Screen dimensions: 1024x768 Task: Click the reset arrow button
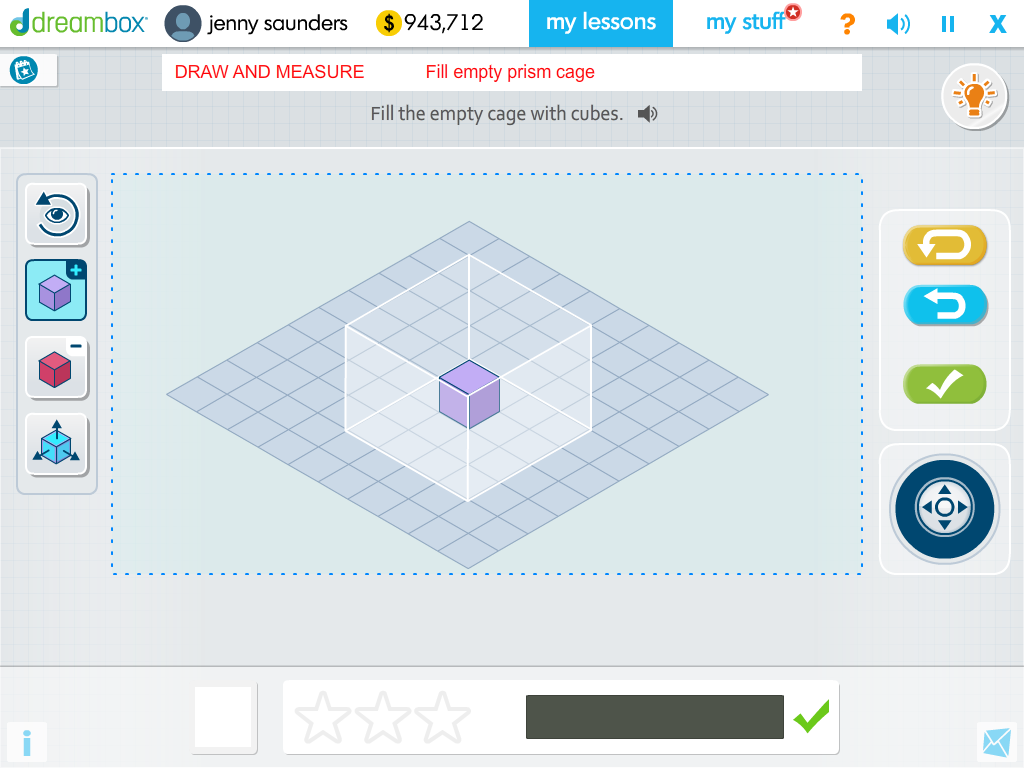click(944, 245)
